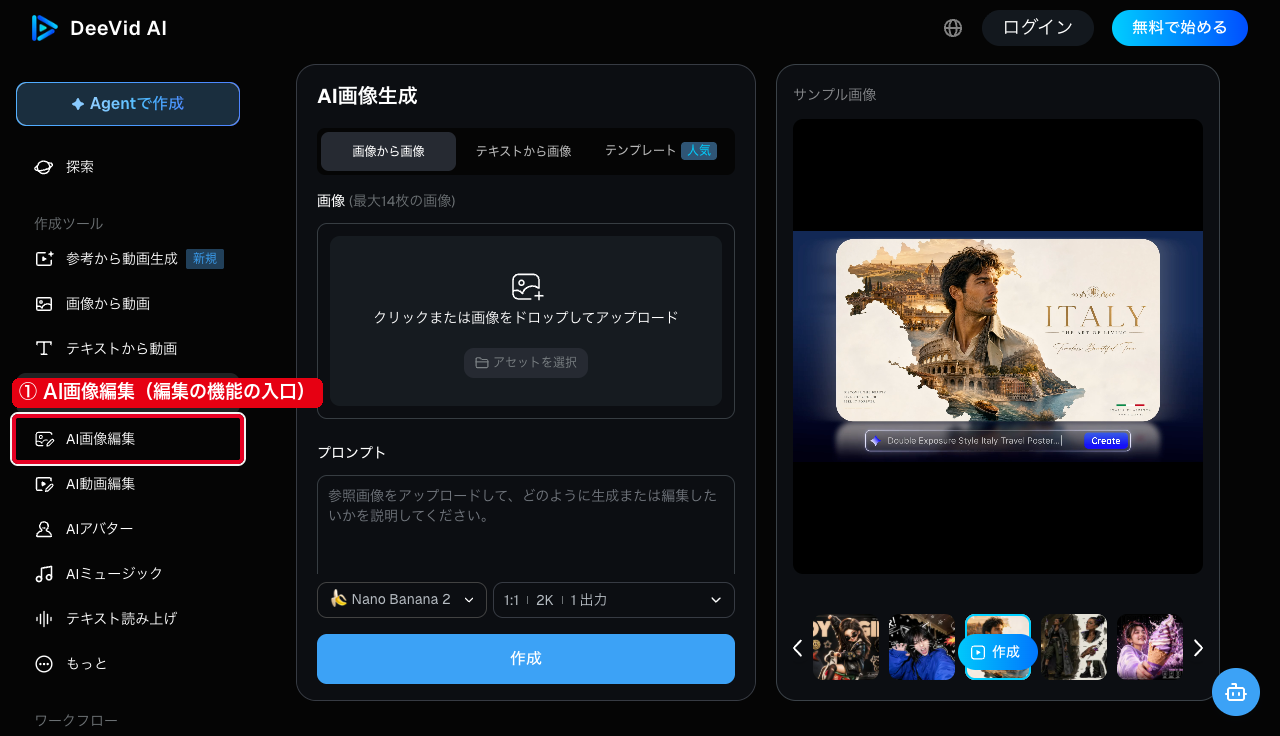Click the 新規 badge
1280x736 pixels.
205,259
